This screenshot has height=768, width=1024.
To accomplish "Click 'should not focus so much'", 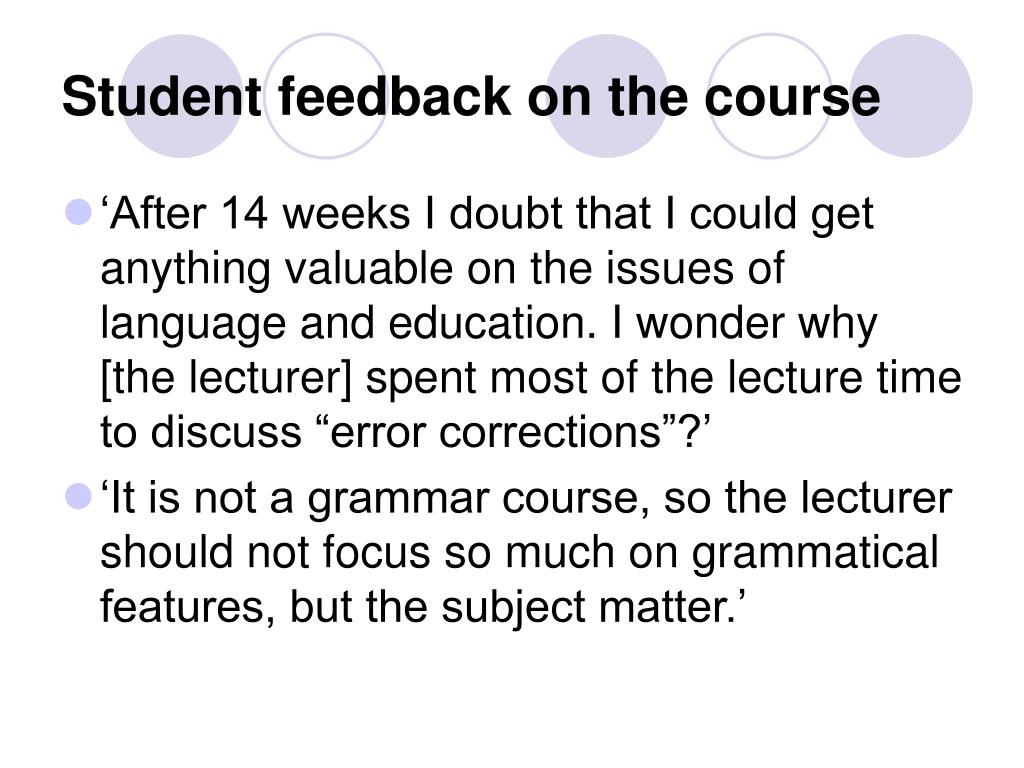I will pyautogui.click(x=358, y=552).
